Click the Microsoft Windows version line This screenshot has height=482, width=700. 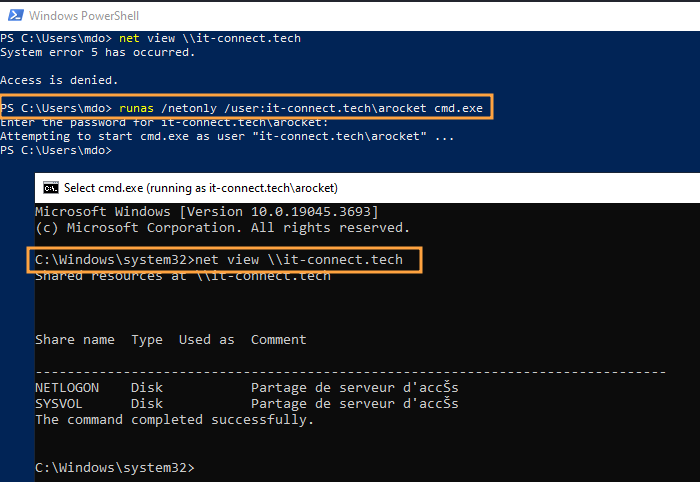[x=208, y=212]
